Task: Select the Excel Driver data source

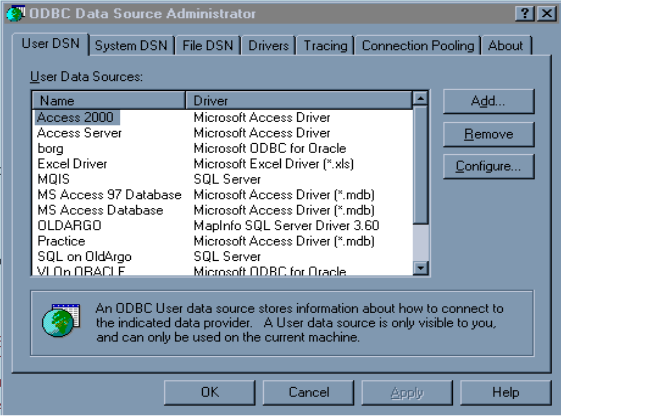Action: (x=72, y=163)
